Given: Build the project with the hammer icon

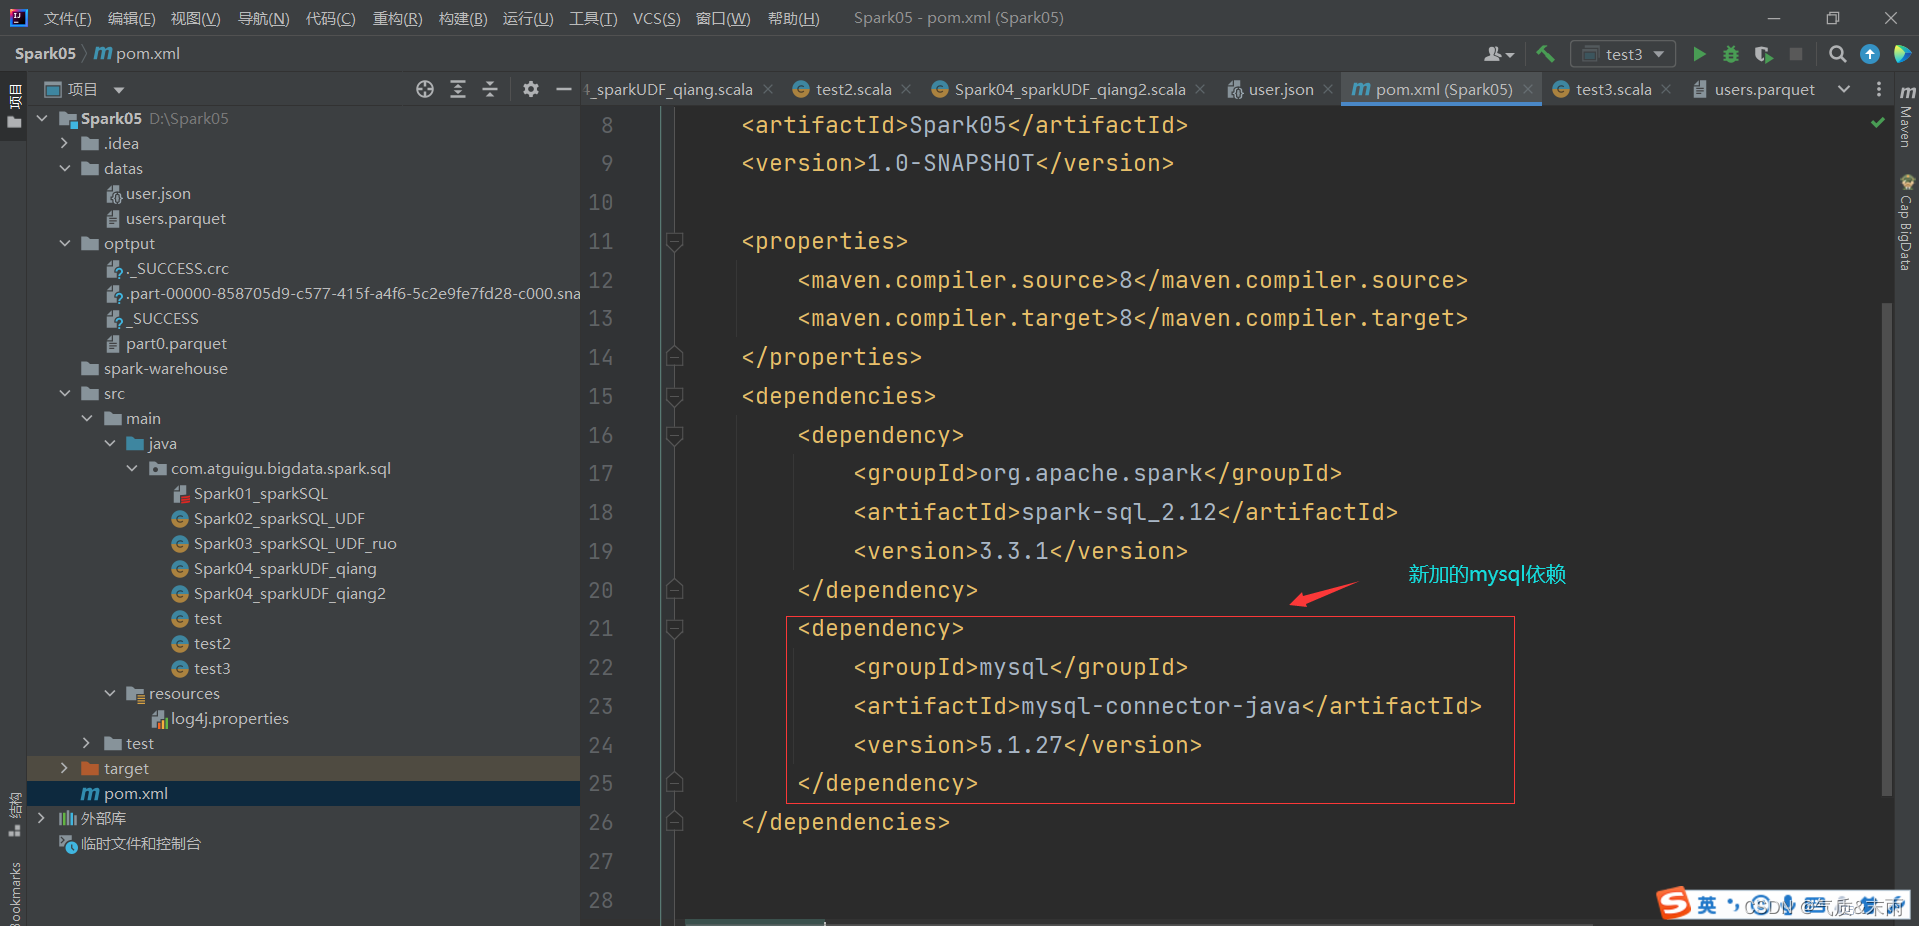Looking at the screenshot, I should pyautogui.click(x=1545, y=54).
